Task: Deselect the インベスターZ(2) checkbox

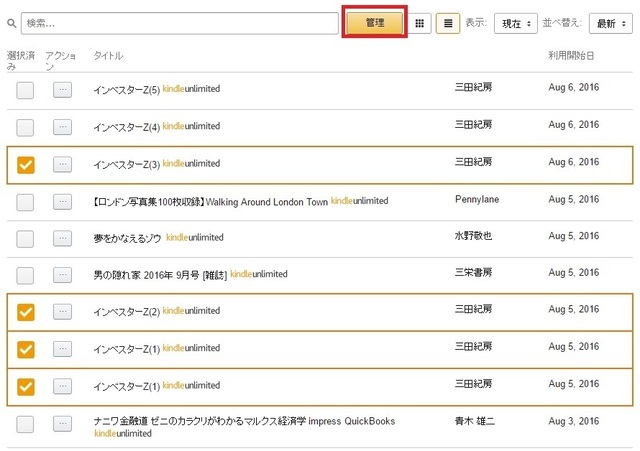Action: [25, 312]
